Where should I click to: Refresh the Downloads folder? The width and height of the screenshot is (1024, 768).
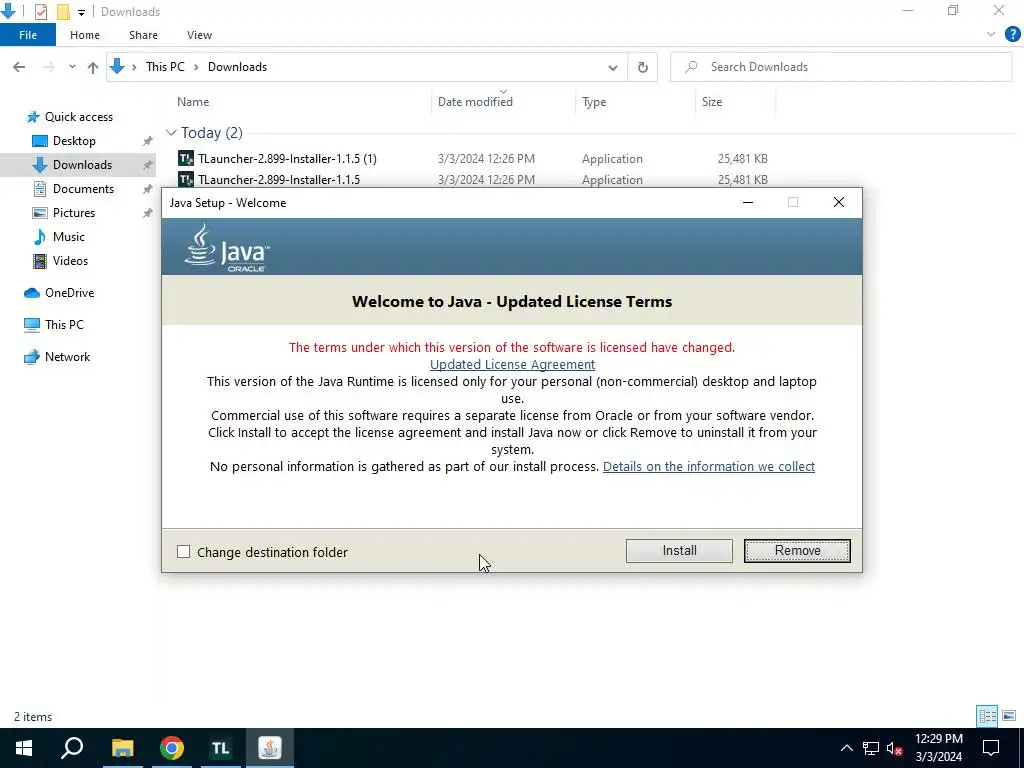click(x=643, y=67)
